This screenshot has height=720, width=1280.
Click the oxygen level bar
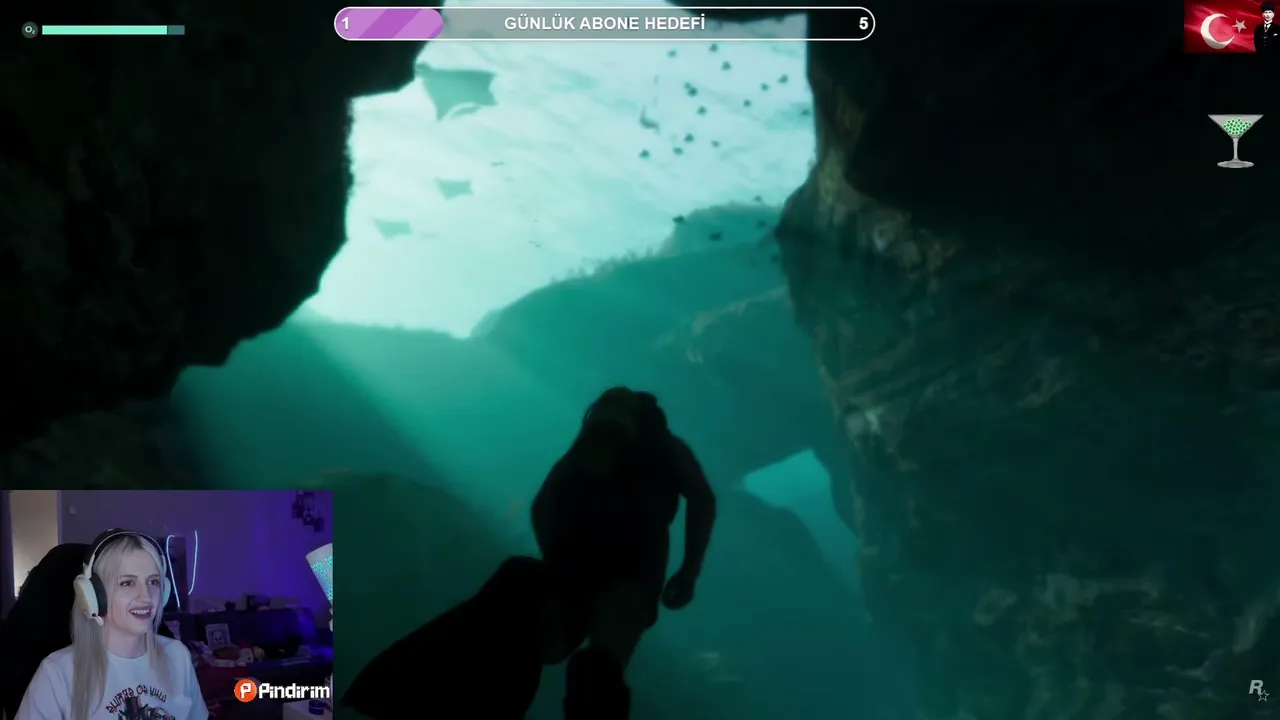coord(113,30)
